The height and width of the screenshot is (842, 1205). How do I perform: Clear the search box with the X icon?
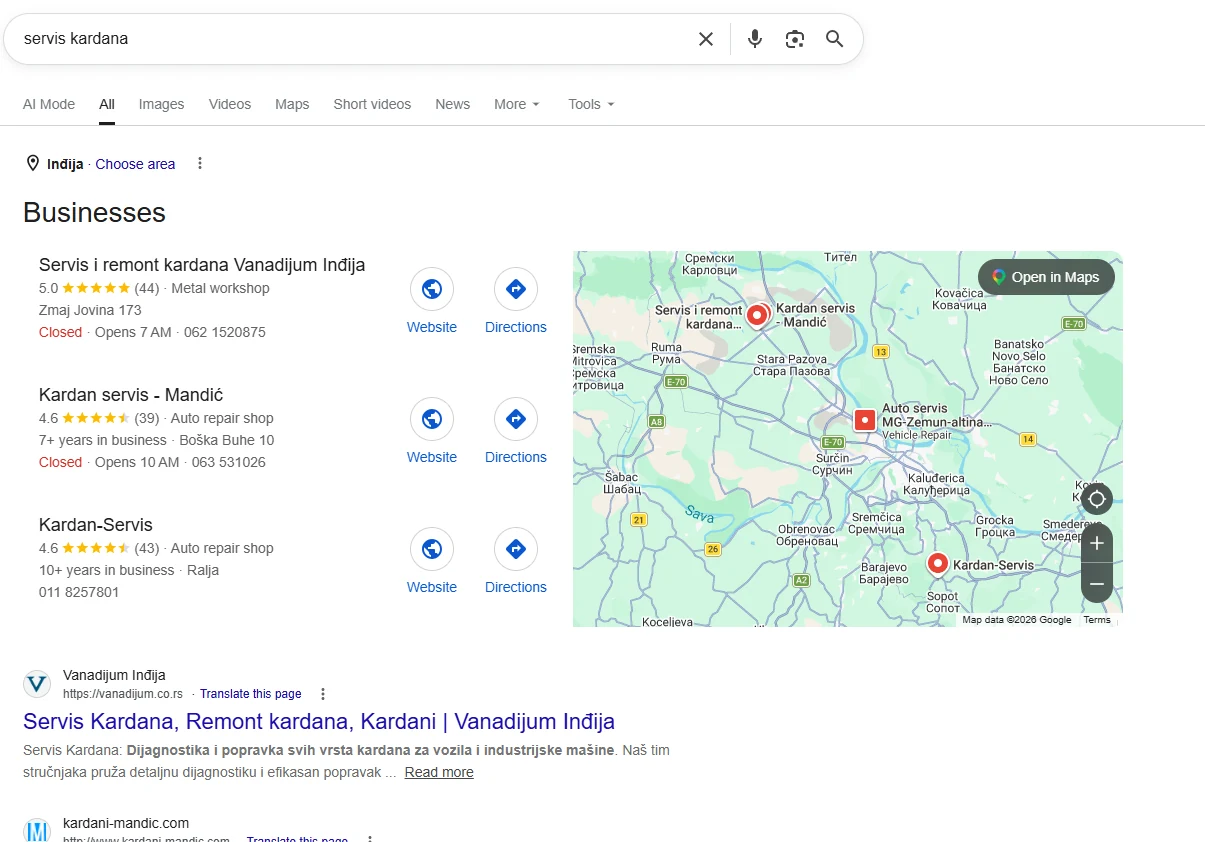[706, 39]
